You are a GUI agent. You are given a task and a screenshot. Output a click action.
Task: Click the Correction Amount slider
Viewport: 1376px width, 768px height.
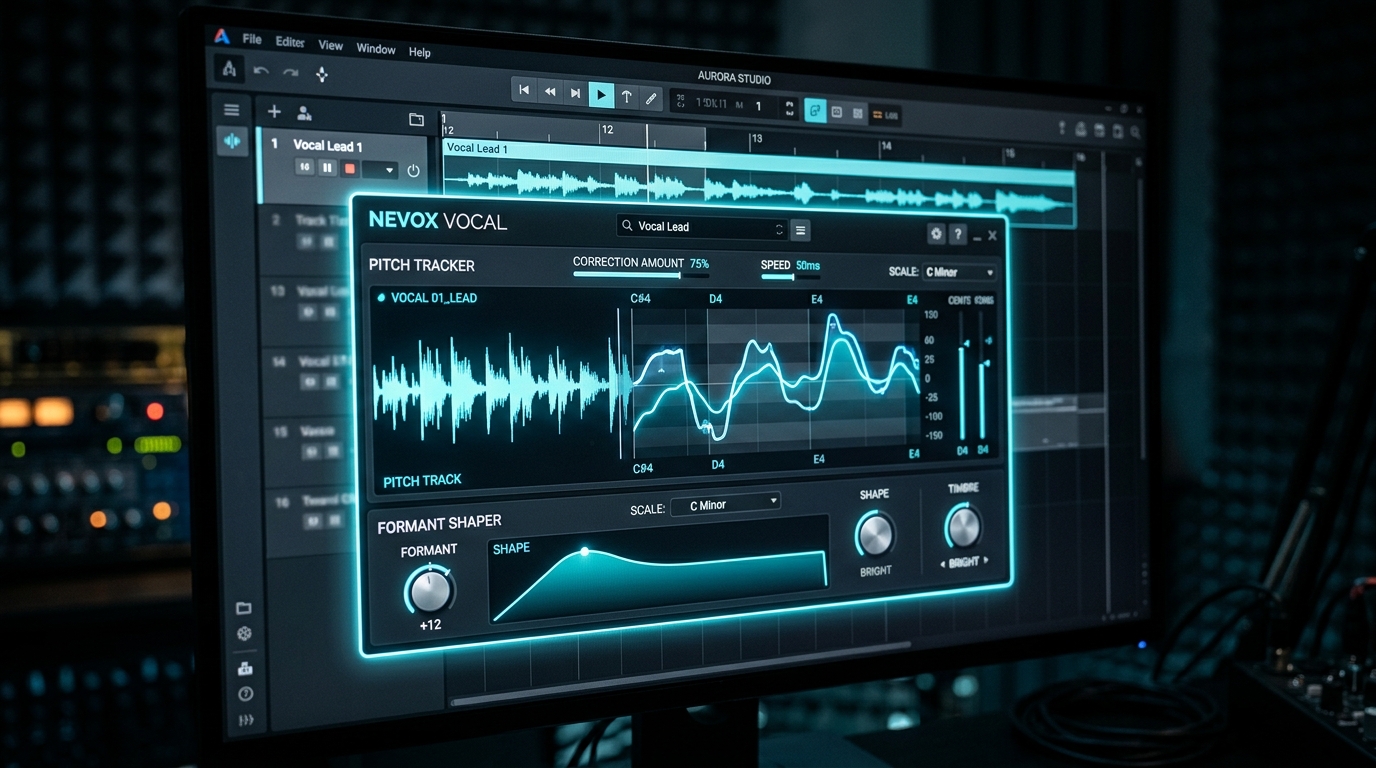[x=641, y=274]
